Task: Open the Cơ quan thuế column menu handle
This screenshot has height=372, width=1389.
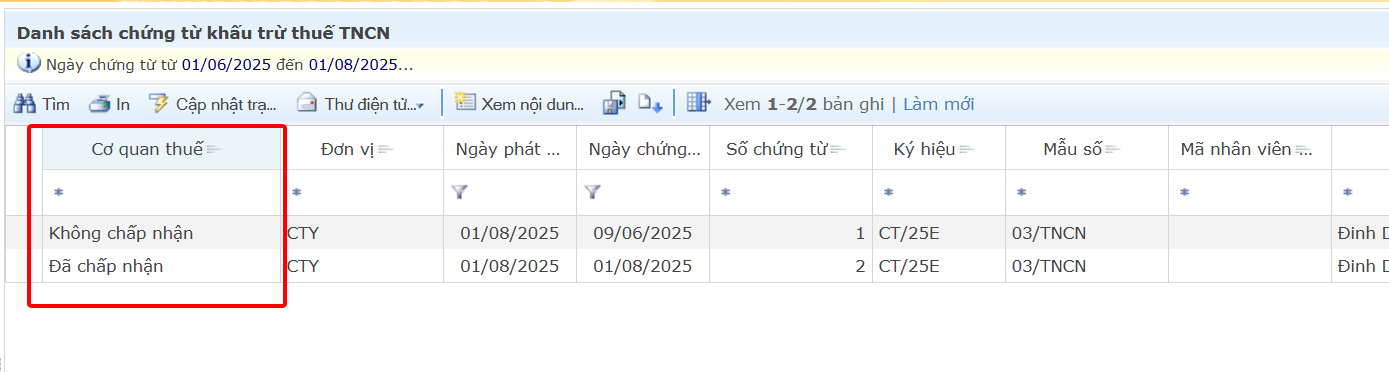Action: coord(213,149)
